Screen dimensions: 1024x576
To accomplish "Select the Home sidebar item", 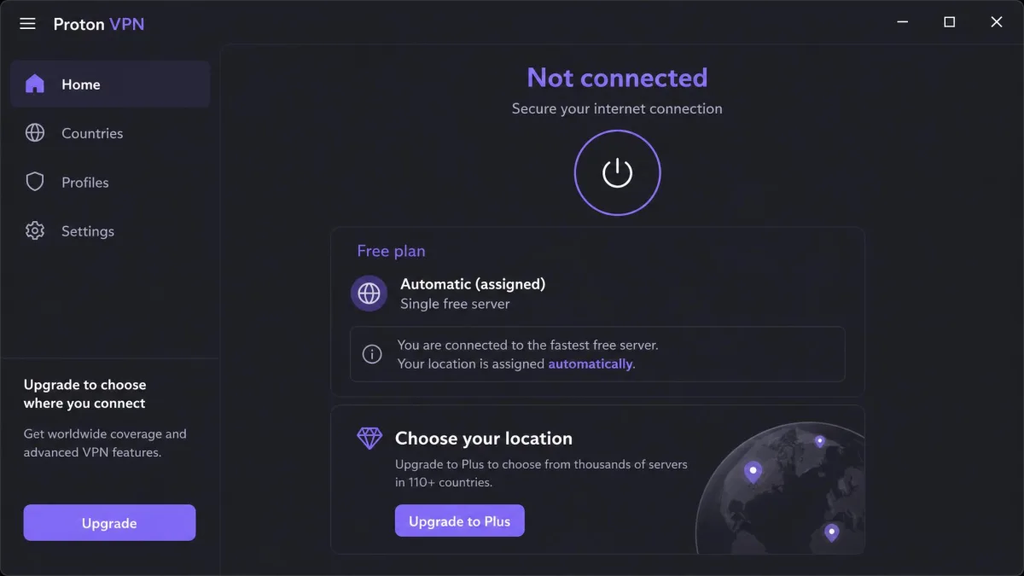I will [110, 84].
